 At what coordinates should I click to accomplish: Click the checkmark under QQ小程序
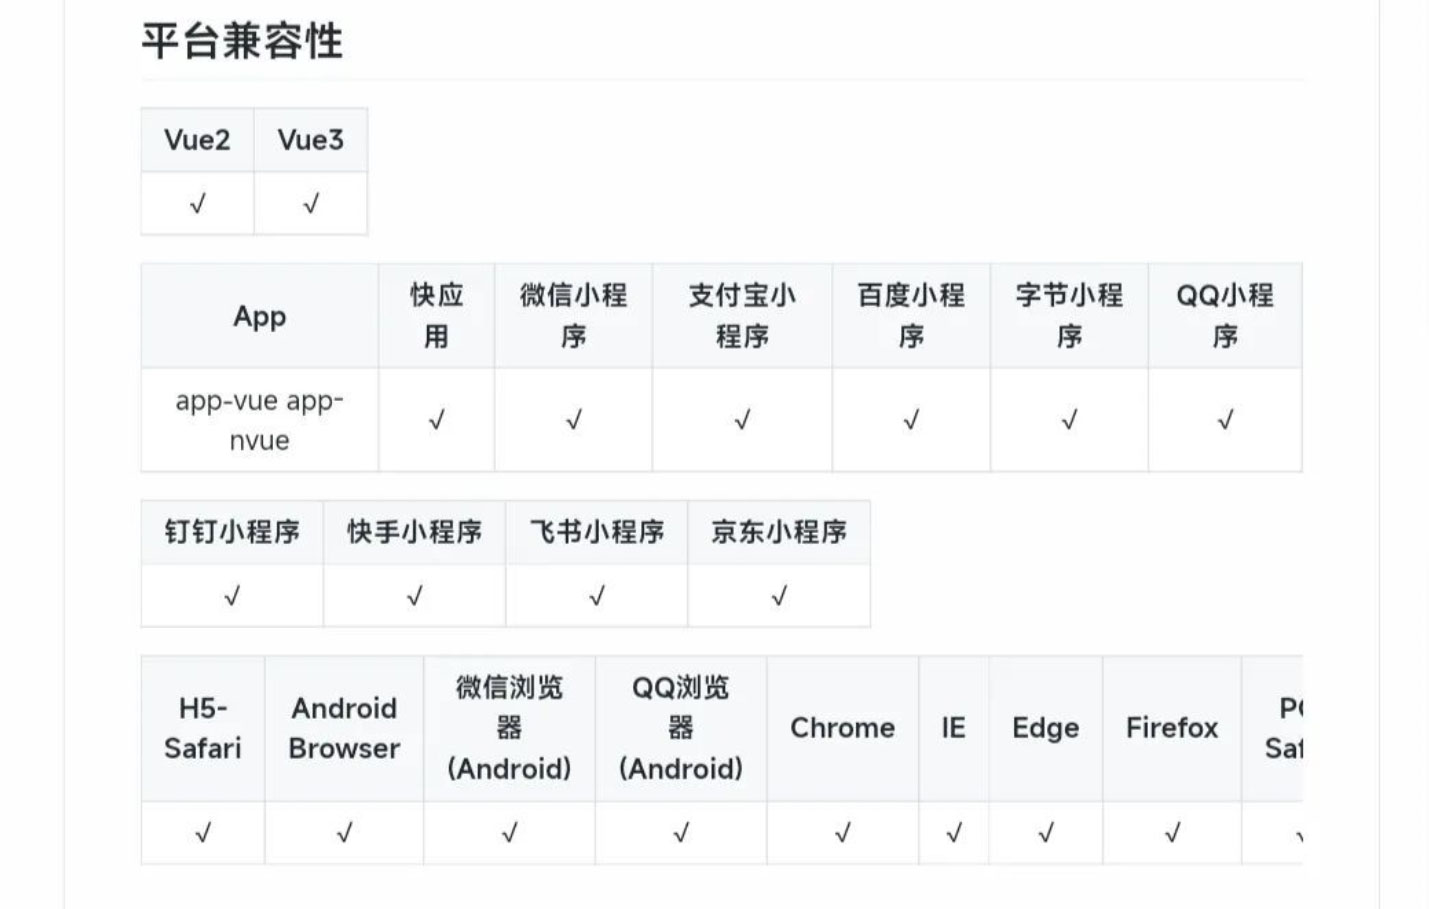click(x=1225, y=420)
